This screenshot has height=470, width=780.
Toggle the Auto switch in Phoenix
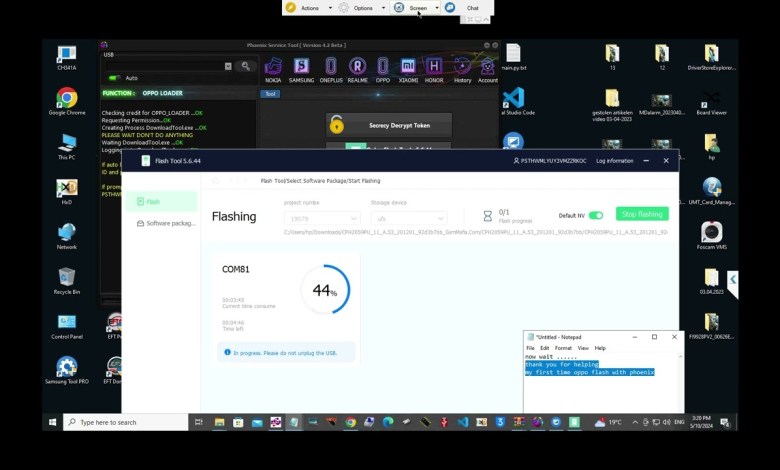[114, 78]
